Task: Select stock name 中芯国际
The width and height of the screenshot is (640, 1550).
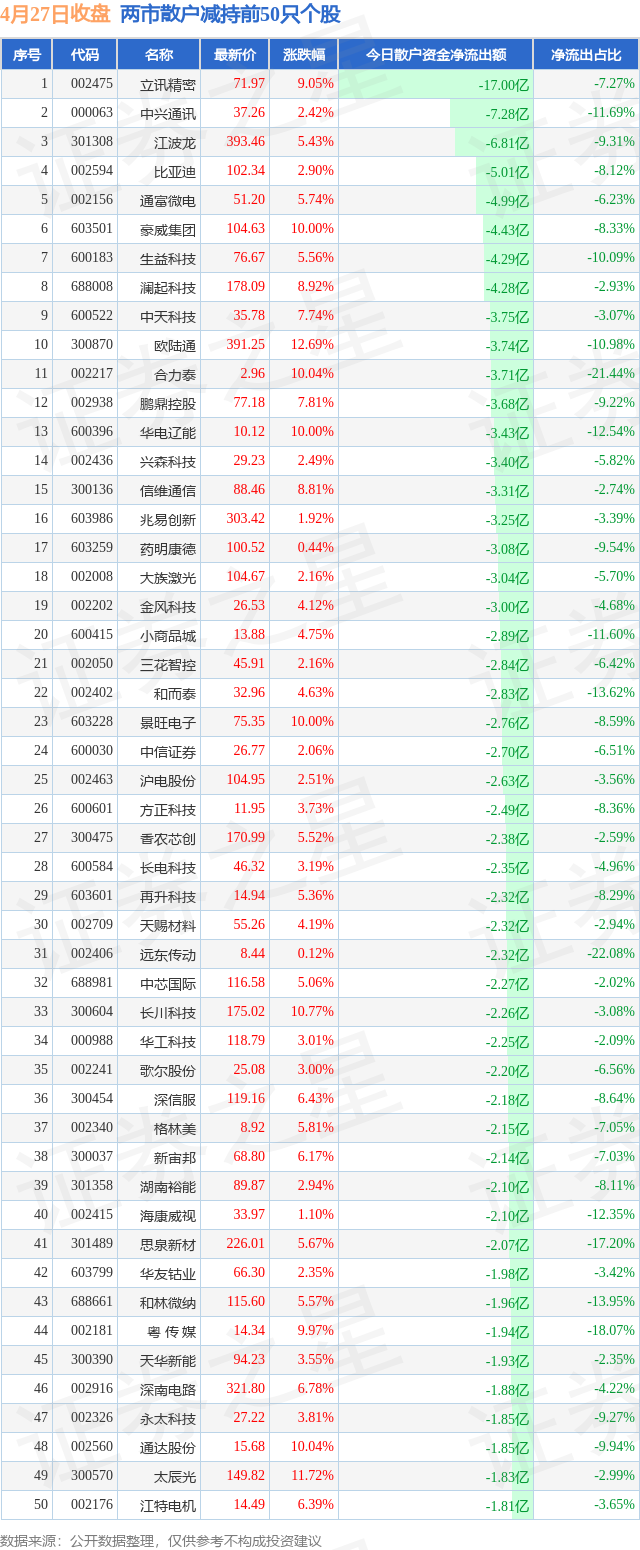Action: click(x=168, y=983)
